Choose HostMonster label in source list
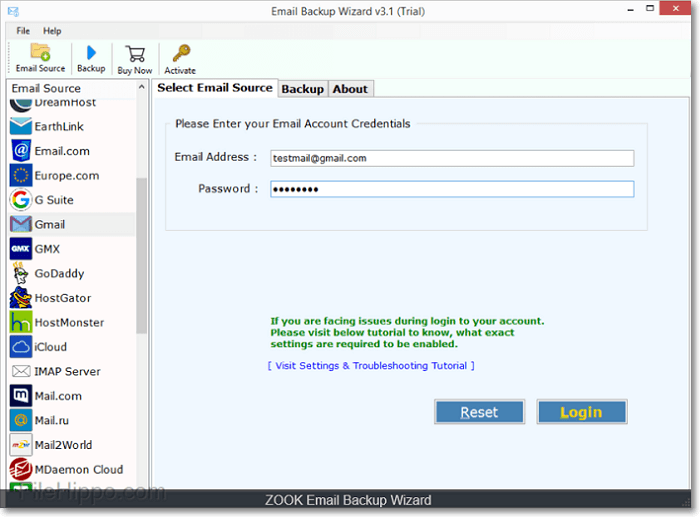Viewport: 700px width, 517px height. [x=69, y=322]
